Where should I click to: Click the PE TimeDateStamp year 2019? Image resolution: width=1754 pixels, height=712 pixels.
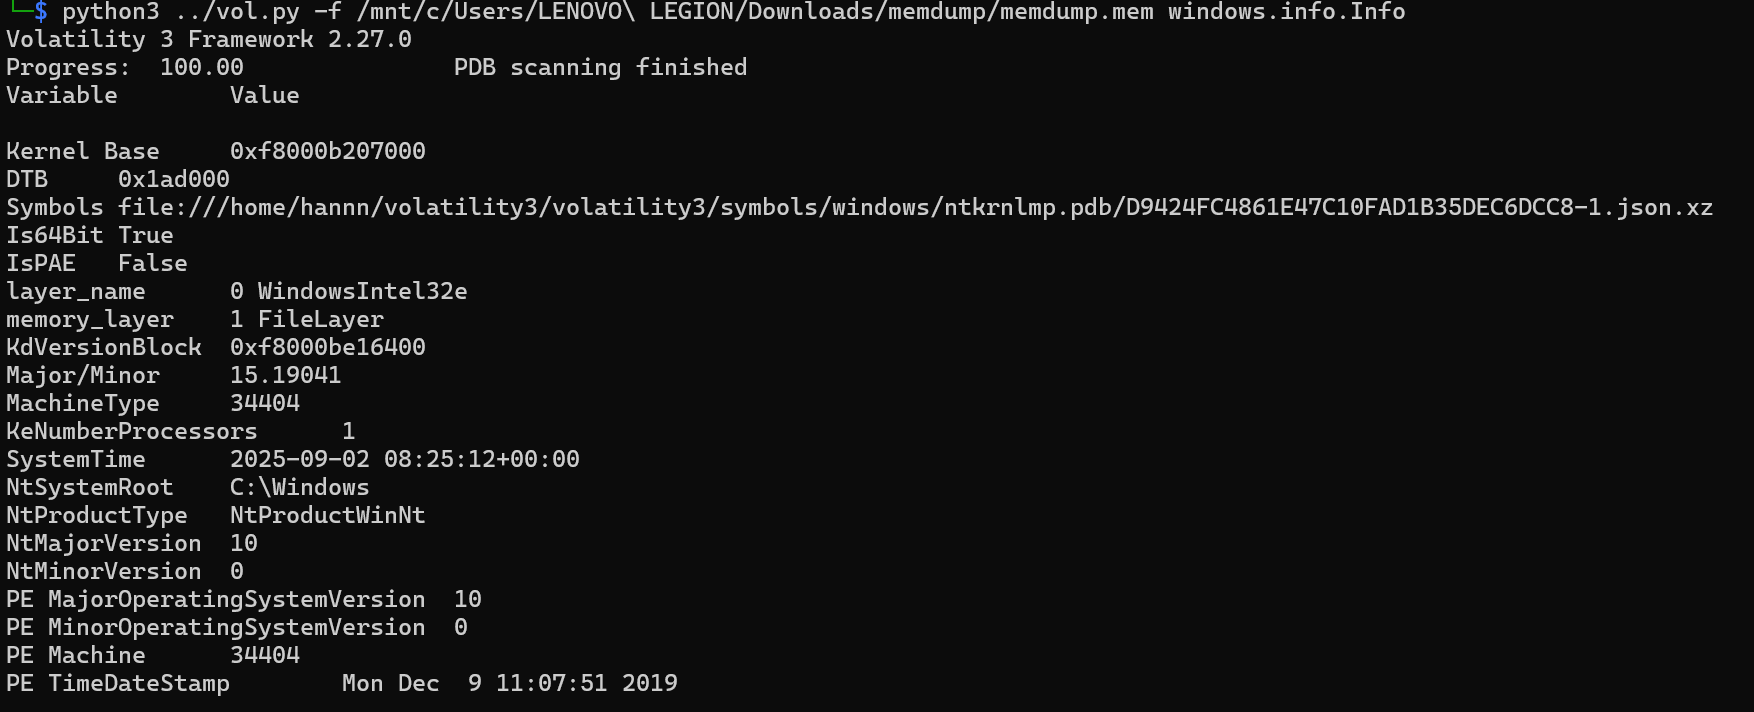tap(649, 683)
